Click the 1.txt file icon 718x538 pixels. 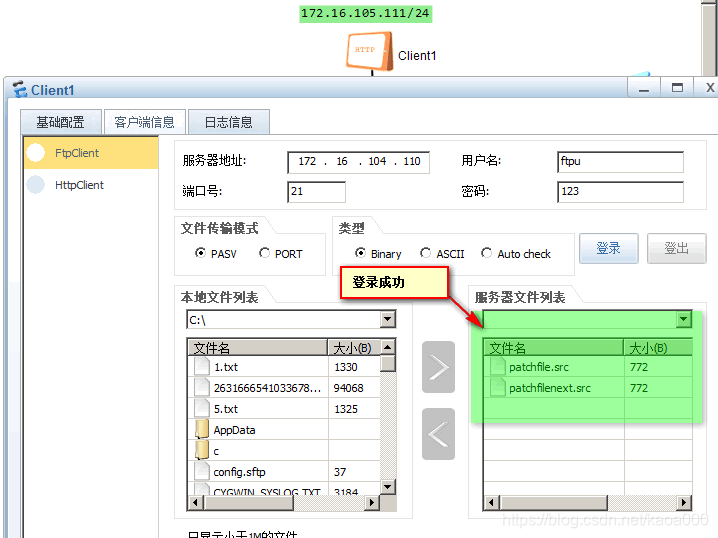pyautogui.click(x=201, y=367)
